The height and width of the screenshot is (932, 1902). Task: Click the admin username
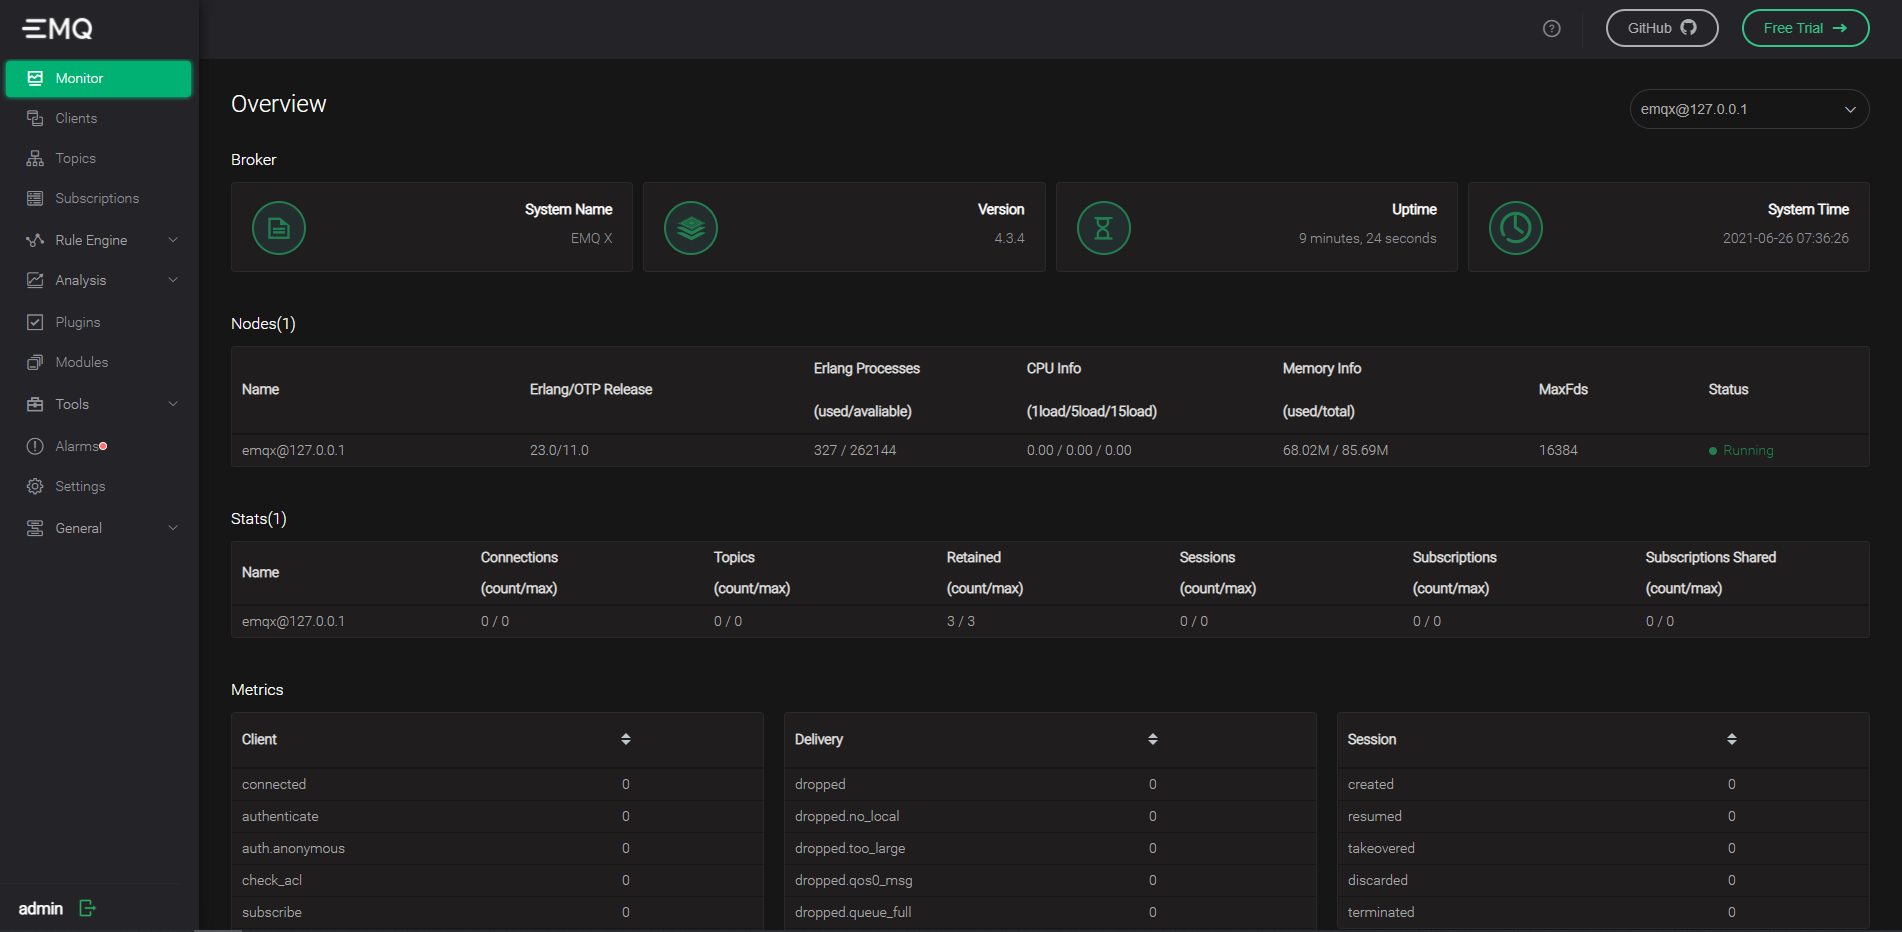41,908
